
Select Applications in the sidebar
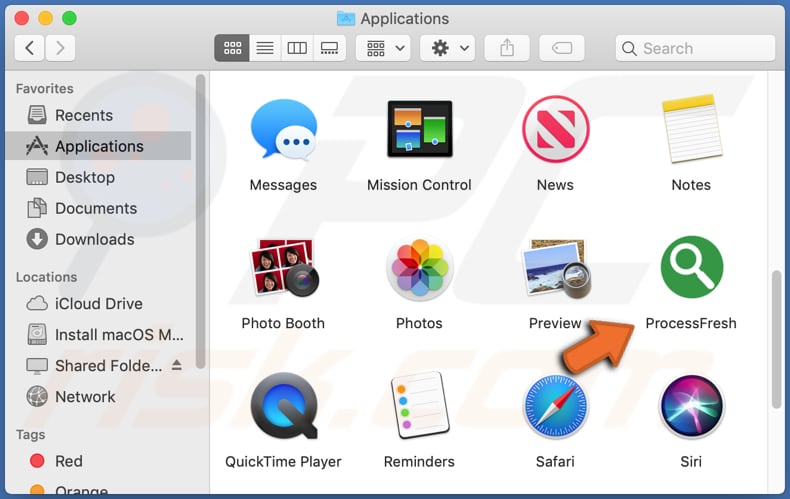click(x=98, y=146)
